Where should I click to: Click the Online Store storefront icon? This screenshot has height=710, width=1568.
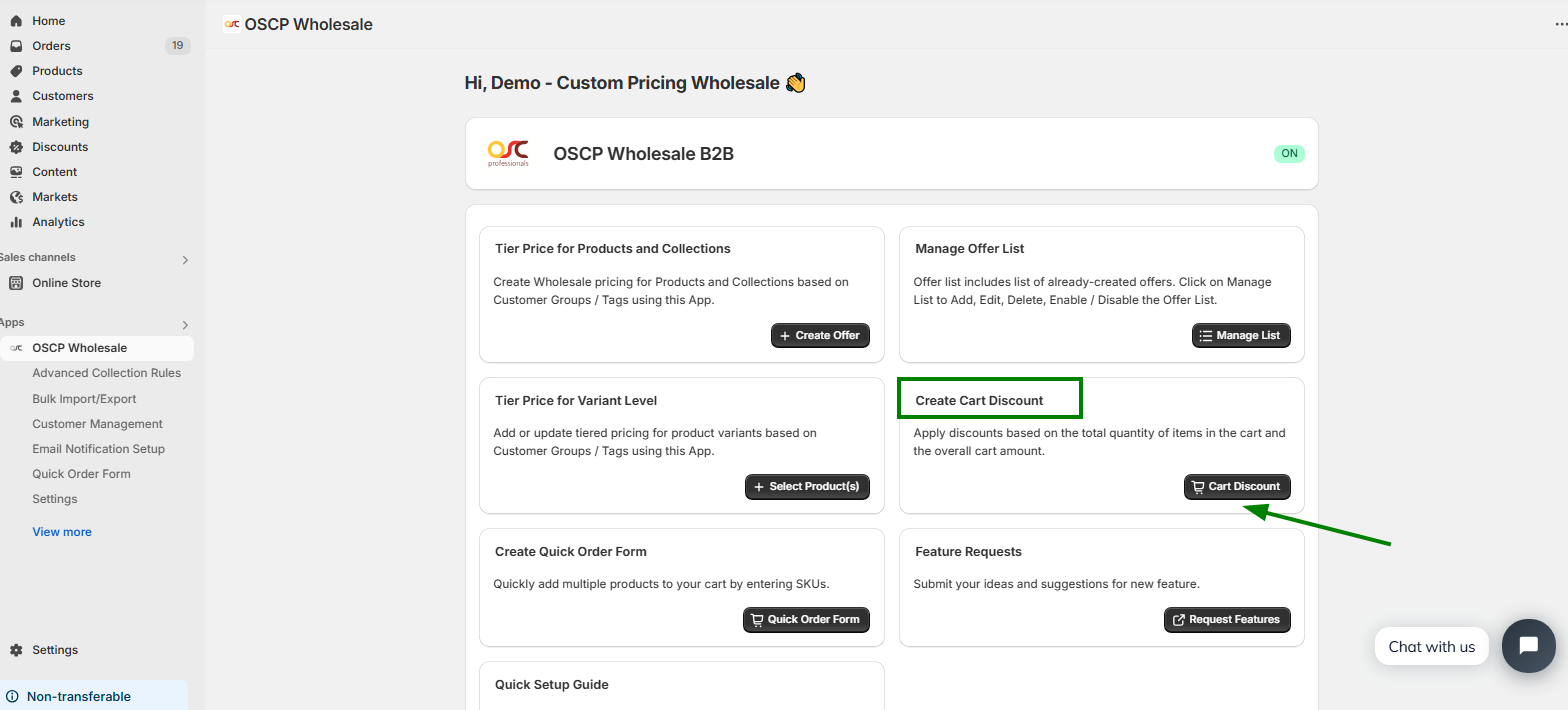tap(16, 283)
